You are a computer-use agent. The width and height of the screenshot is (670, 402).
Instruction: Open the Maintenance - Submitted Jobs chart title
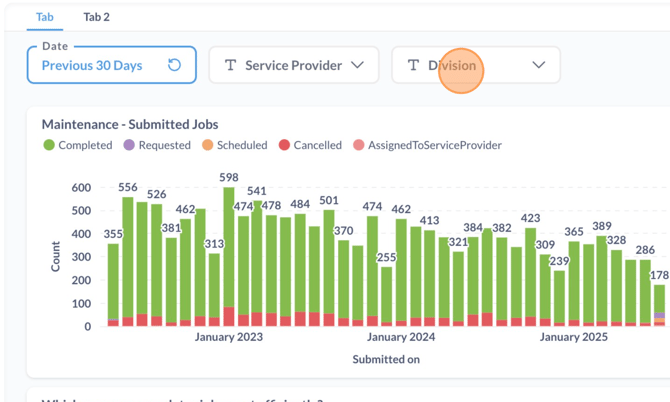click(130, 124)
